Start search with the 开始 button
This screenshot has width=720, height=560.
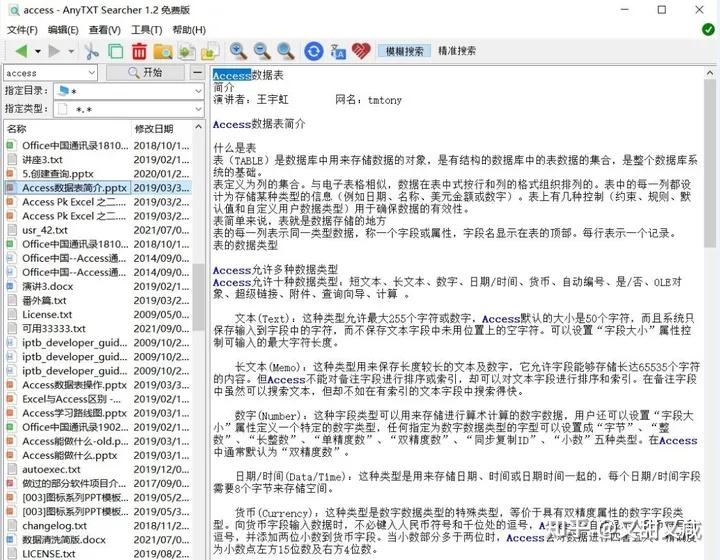pos(146,73)
